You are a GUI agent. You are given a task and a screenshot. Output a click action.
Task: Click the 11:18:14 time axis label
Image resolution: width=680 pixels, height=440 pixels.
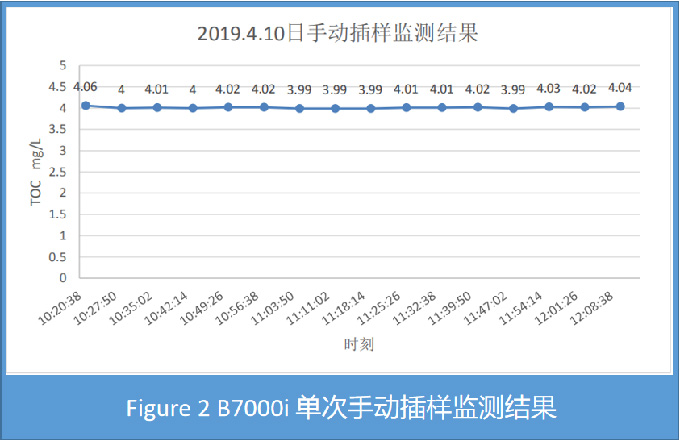pyautogui.click(x=344, y=308)
